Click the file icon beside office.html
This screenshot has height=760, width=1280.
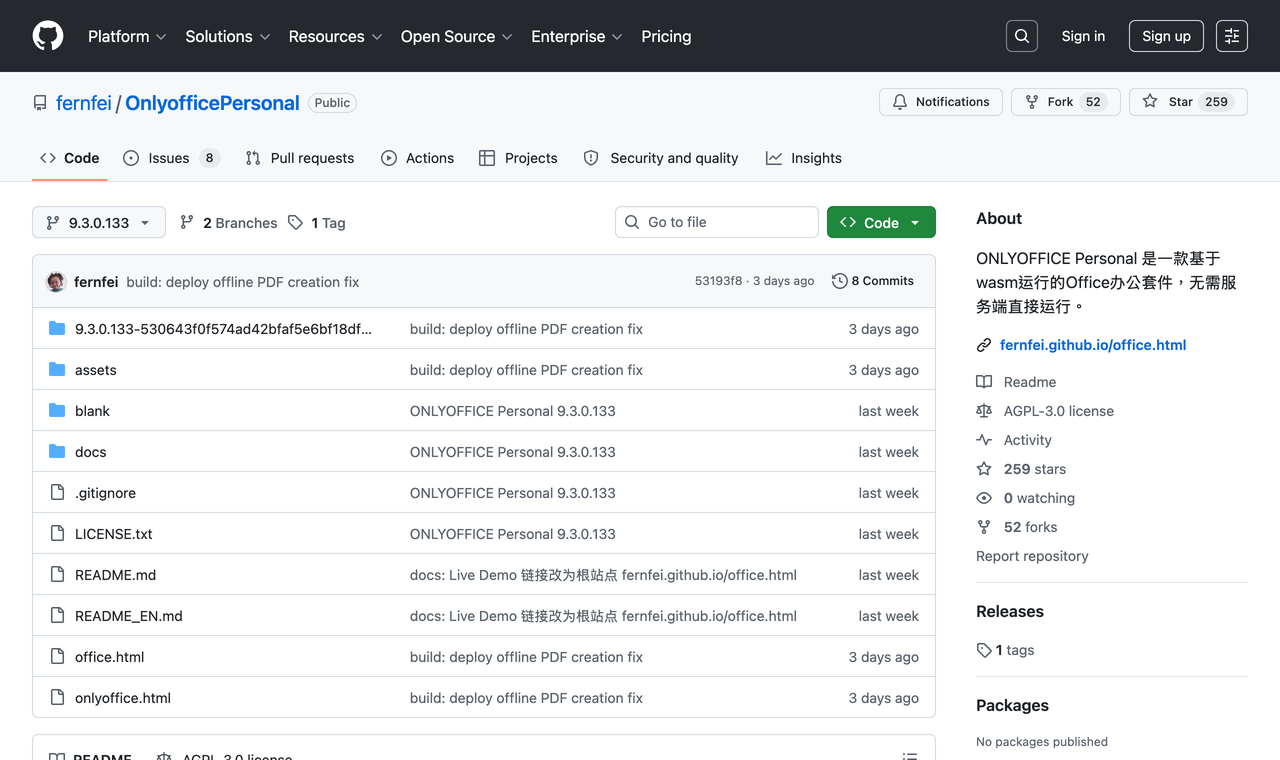point(57,657)
